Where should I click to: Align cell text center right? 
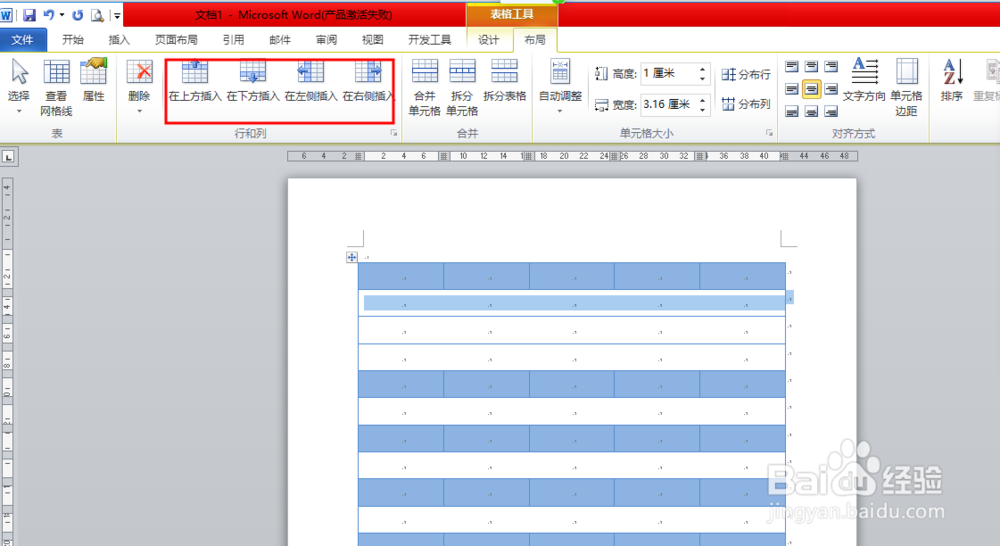coord(831,89)
